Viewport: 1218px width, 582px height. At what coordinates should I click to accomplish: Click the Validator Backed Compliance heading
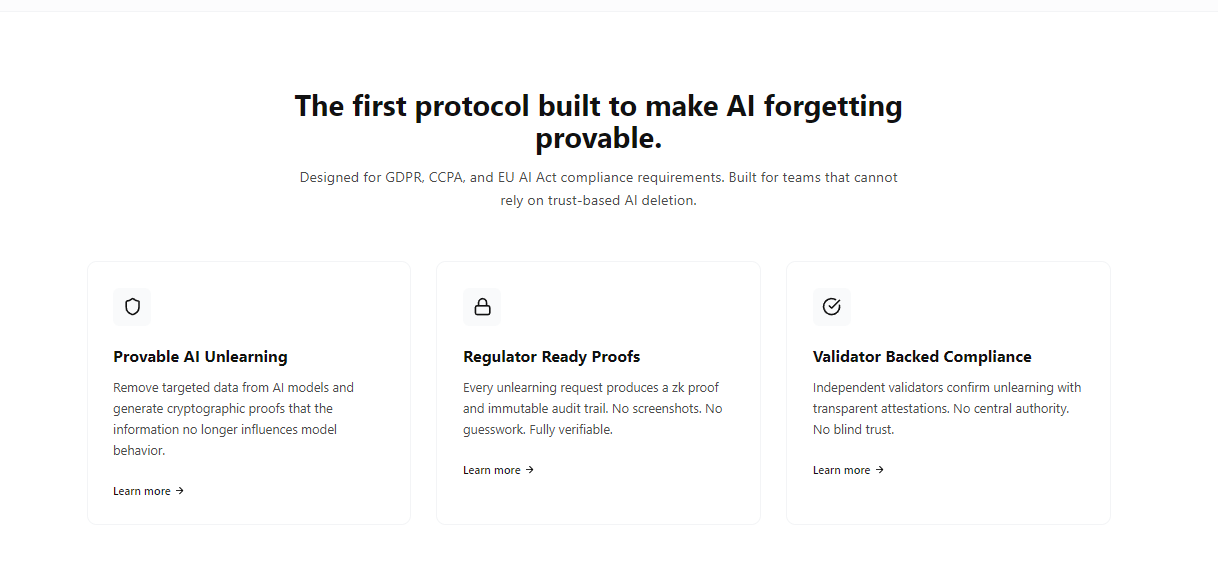tap(922, 356)
